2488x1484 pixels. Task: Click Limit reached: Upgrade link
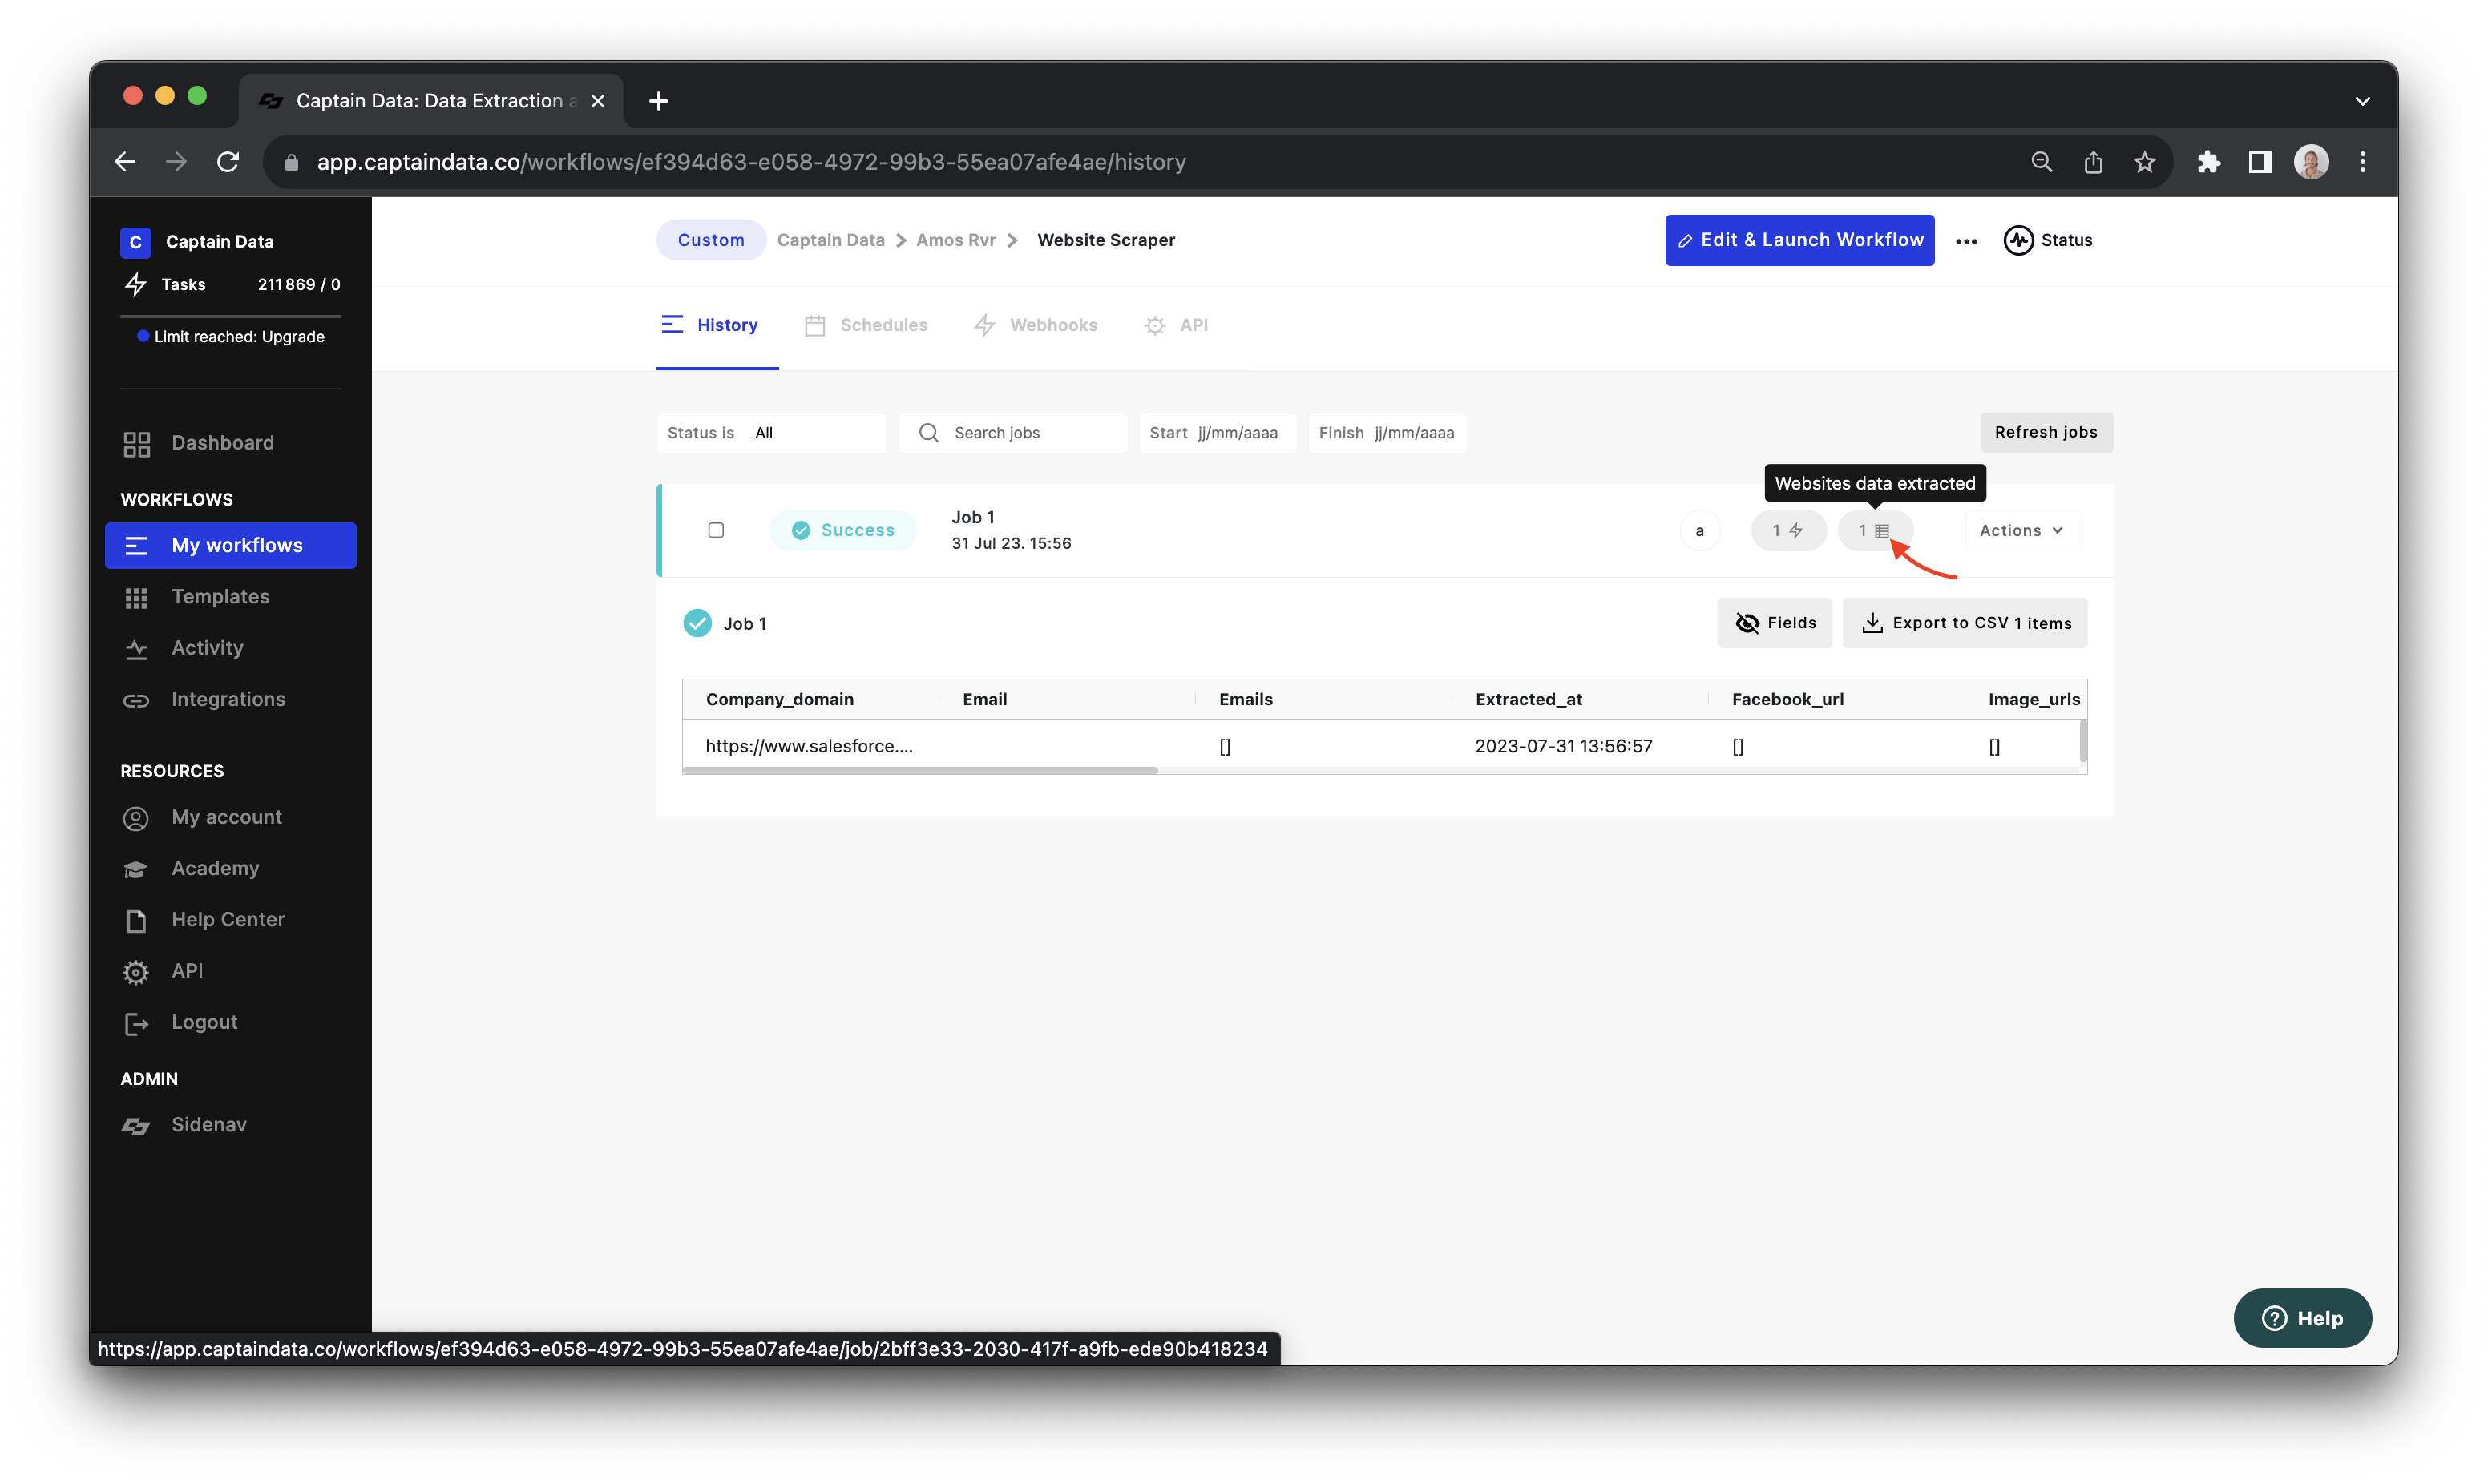pos(231,337)
